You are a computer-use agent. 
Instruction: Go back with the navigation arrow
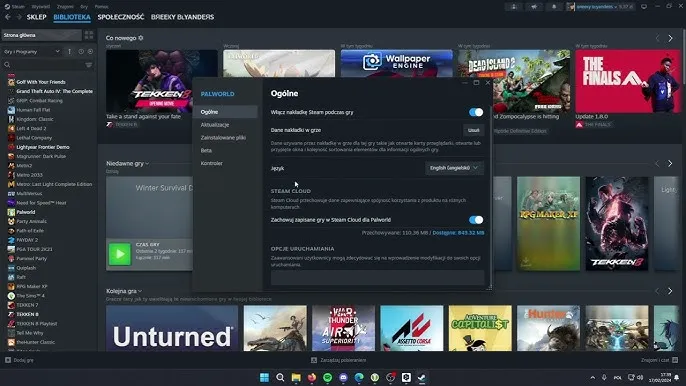8,17
